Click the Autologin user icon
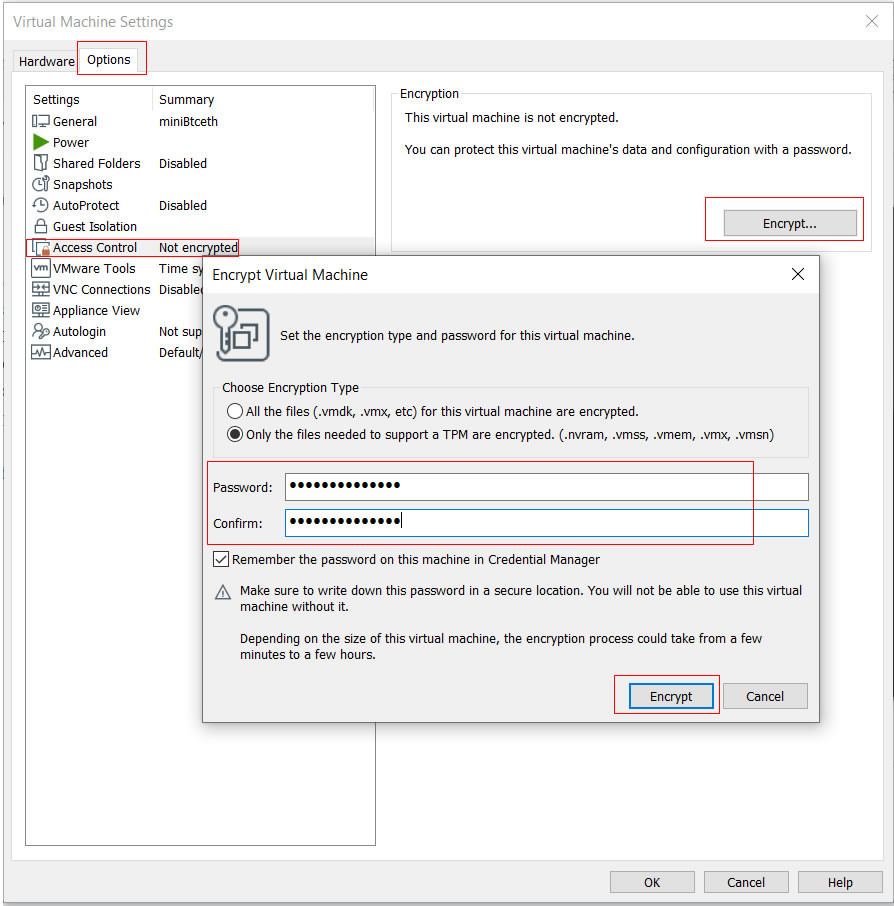894x906 pixels. pyautogui.click(x=41, y=331)
